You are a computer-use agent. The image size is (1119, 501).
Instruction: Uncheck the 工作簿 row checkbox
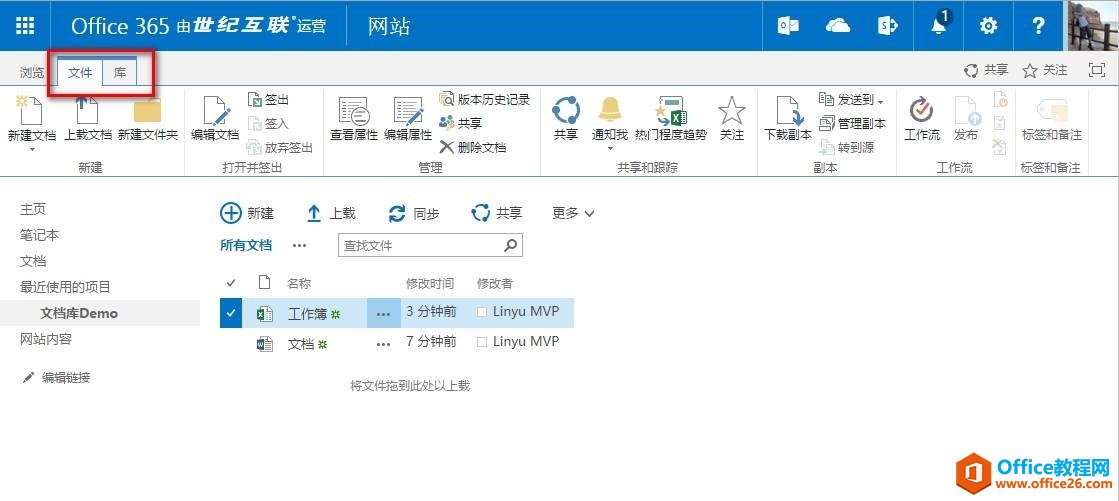[231, 313]
